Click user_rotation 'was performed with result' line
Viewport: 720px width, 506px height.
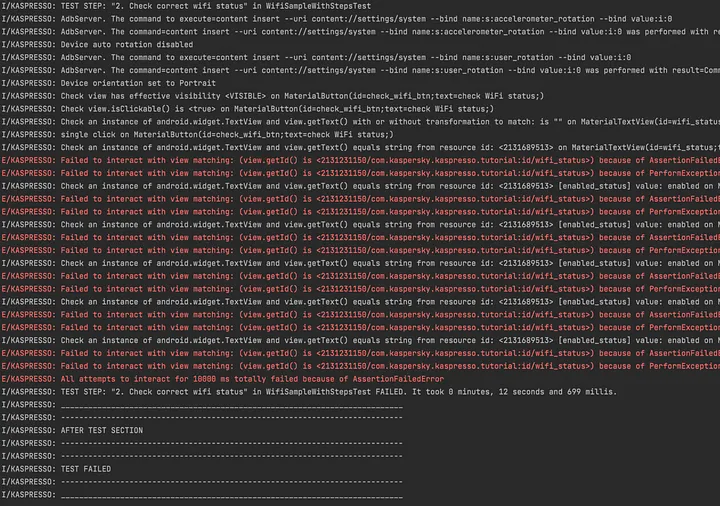pos(360,70)
